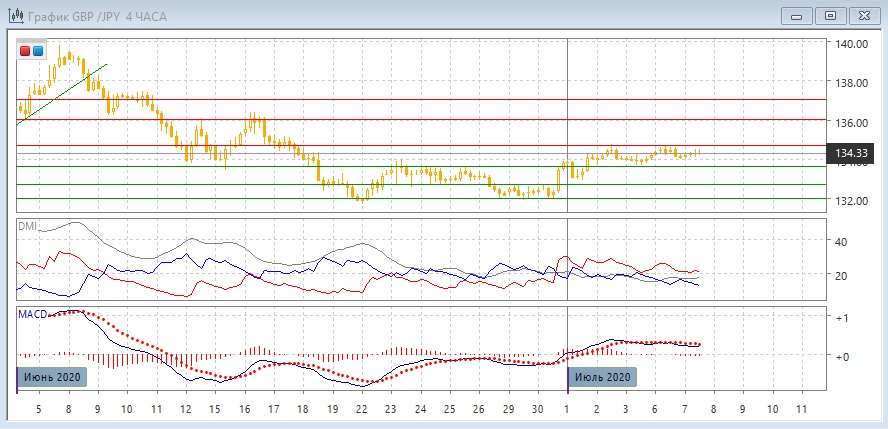Click the +1 MACD scale label
This screenshot has width=888, height=429.
843,317
